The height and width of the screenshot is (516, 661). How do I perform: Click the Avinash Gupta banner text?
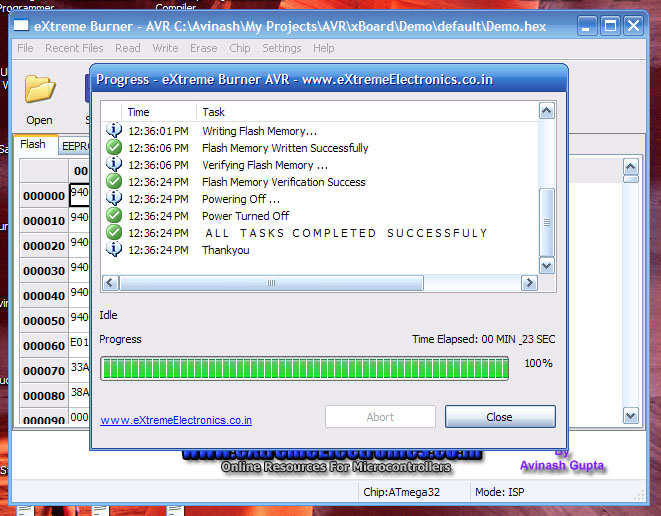(x=562, y=465)
